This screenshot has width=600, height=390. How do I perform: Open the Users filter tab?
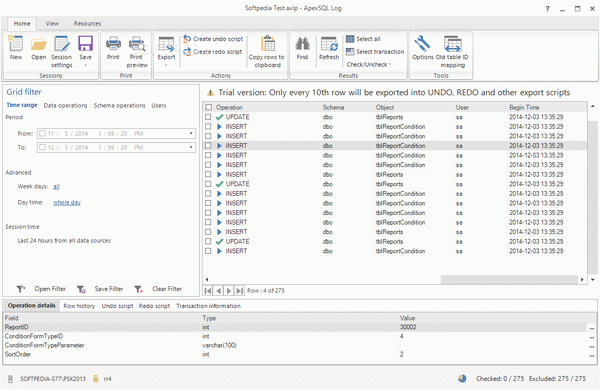[x=159, y=105]
